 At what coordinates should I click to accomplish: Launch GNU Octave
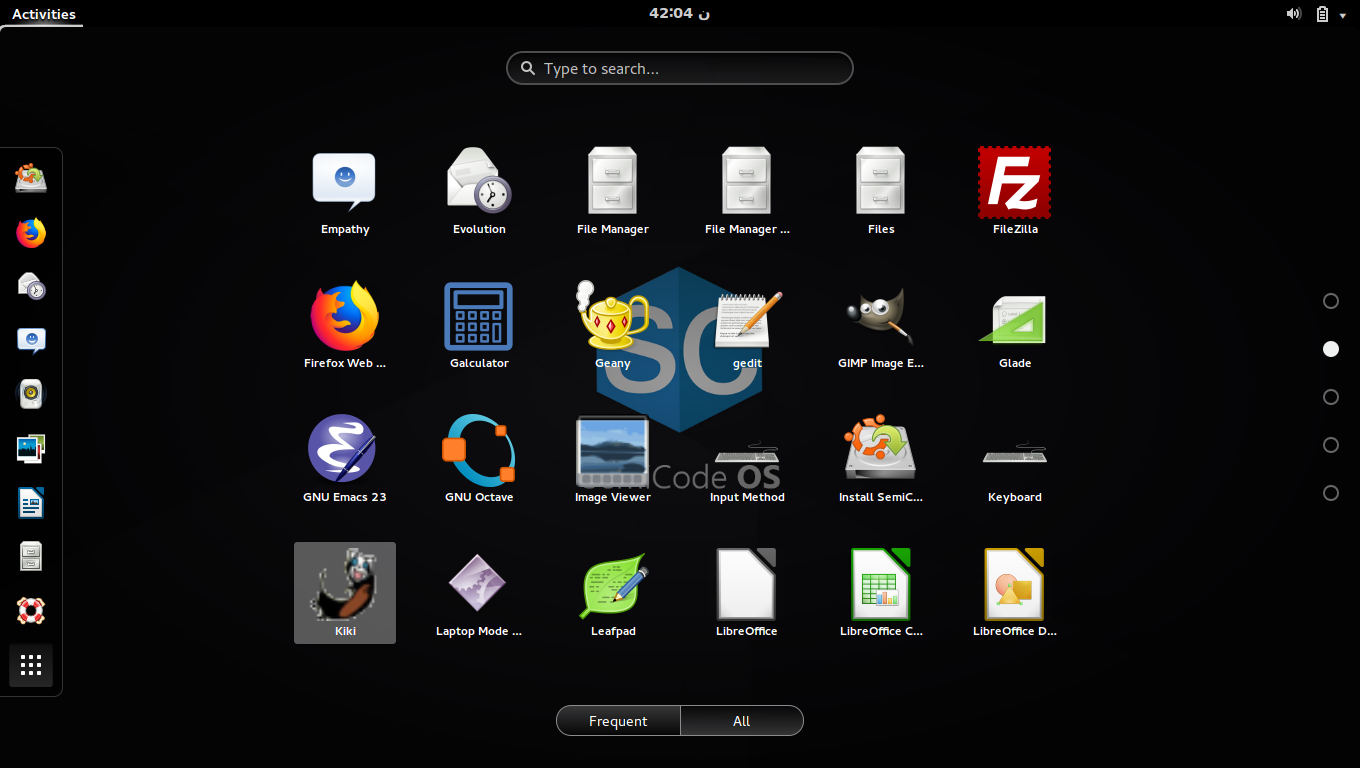(479, 459)
